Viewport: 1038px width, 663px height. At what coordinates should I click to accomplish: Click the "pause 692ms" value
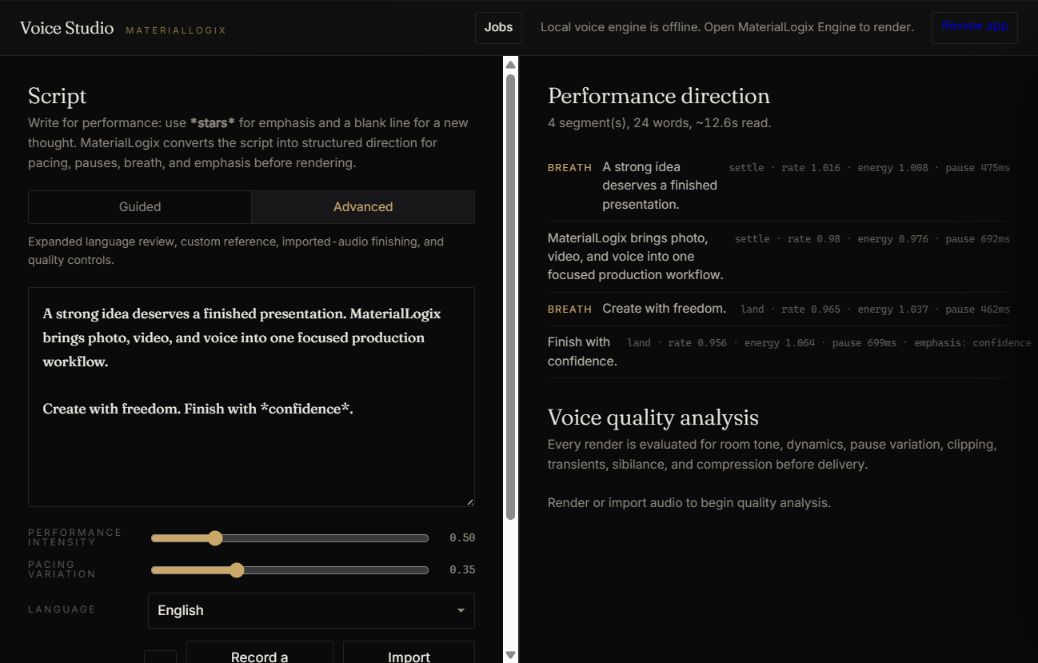[x=978, y=239]
